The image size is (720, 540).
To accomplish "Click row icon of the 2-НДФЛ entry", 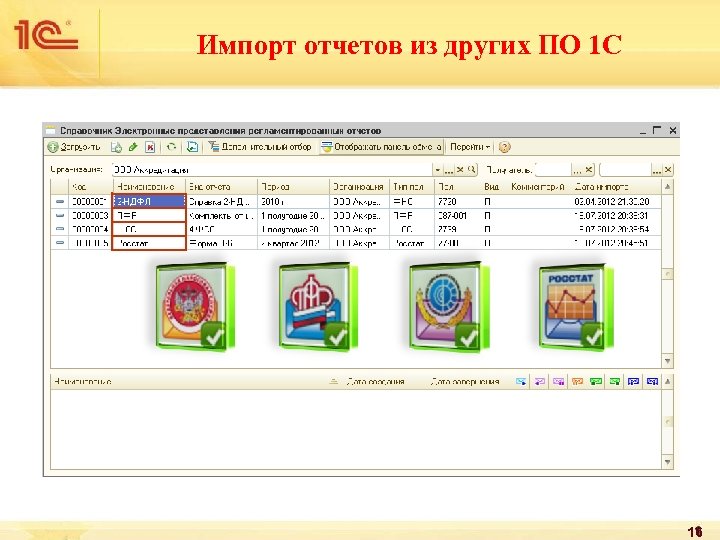I will coord(60,202).
